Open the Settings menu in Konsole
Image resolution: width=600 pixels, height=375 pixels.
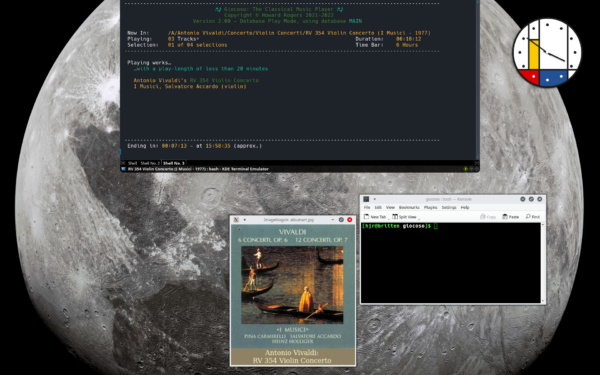click(x=449, y=207)
